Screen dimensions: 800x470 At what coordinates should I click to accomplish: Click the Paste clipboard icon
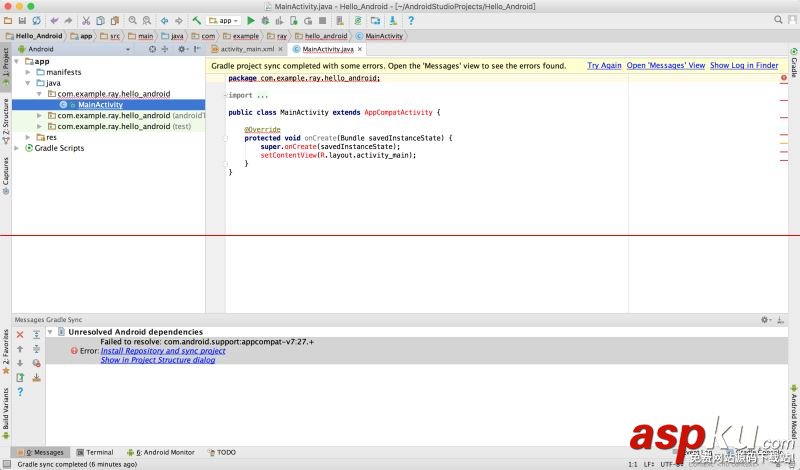[x=115, y=20]
